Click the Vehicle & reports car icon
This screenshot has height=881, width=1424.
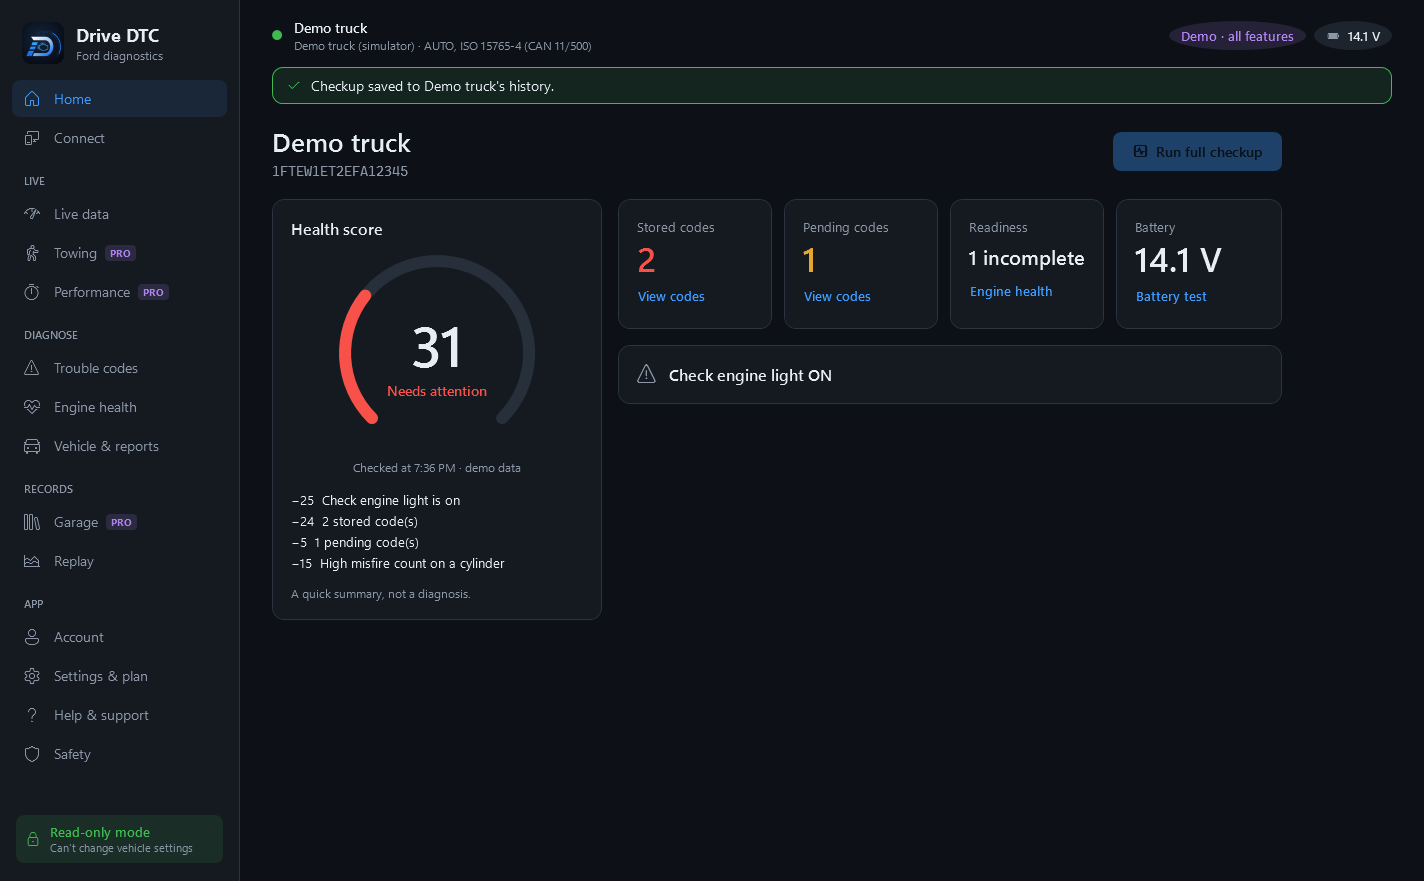32,446
